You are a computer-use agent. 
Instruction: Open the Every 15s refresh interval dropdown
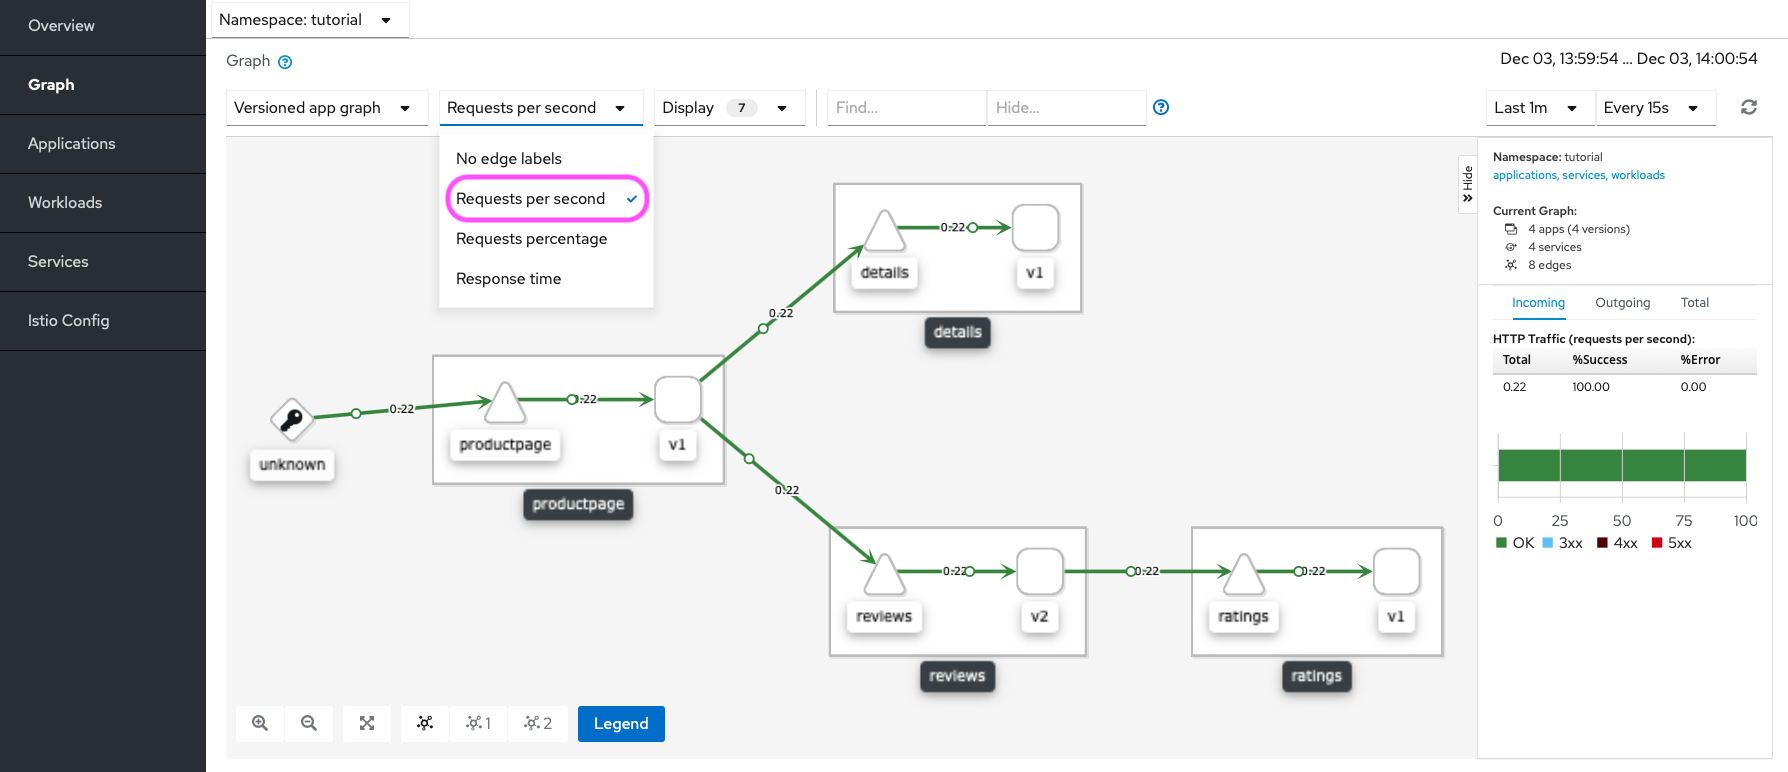click(1655, 108)
